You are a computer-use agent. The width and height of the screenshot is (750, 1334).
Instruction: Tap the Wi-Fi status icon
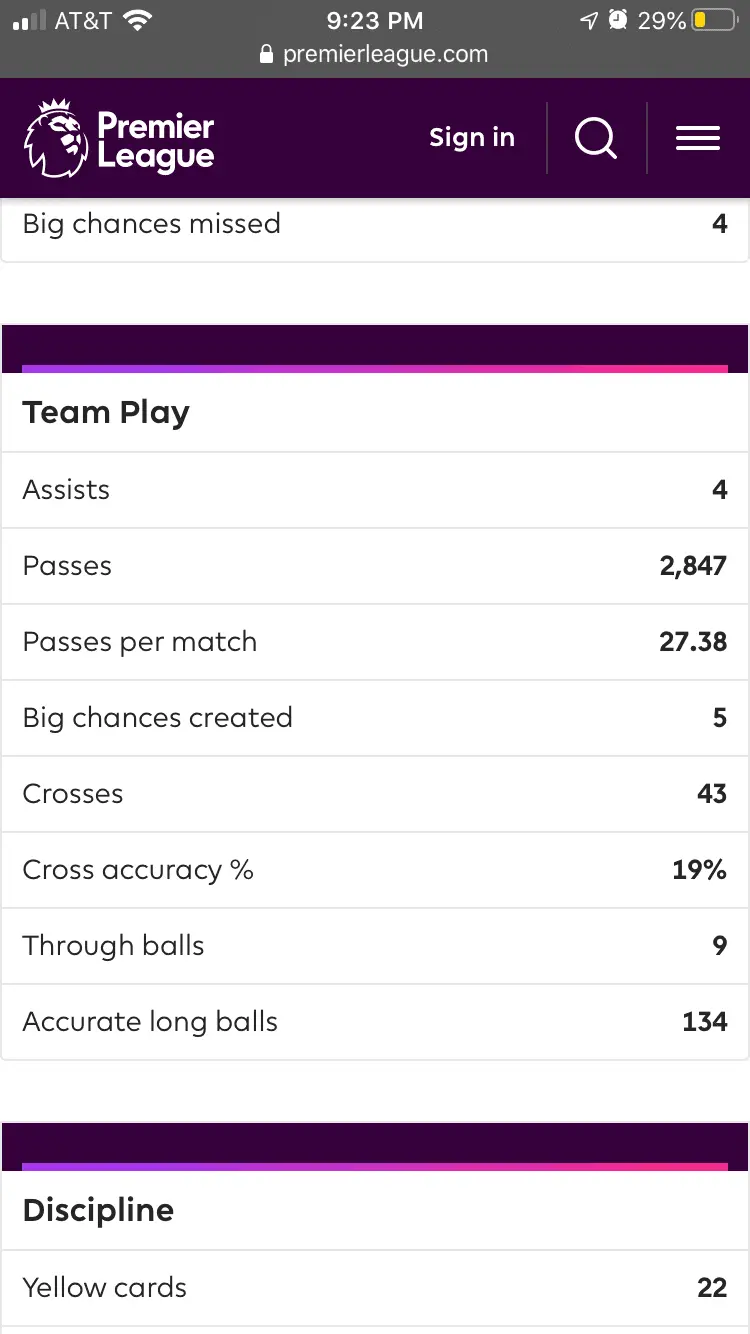[137, 20]
